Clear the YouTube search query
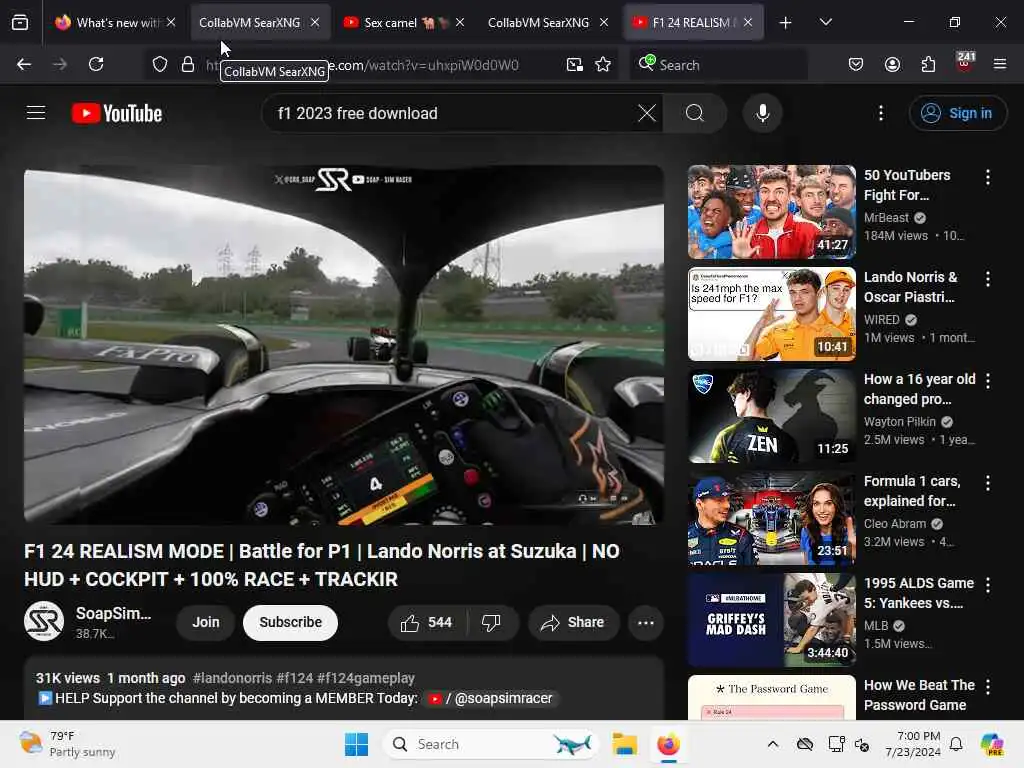1024x768 pixels. coord(647,113)
